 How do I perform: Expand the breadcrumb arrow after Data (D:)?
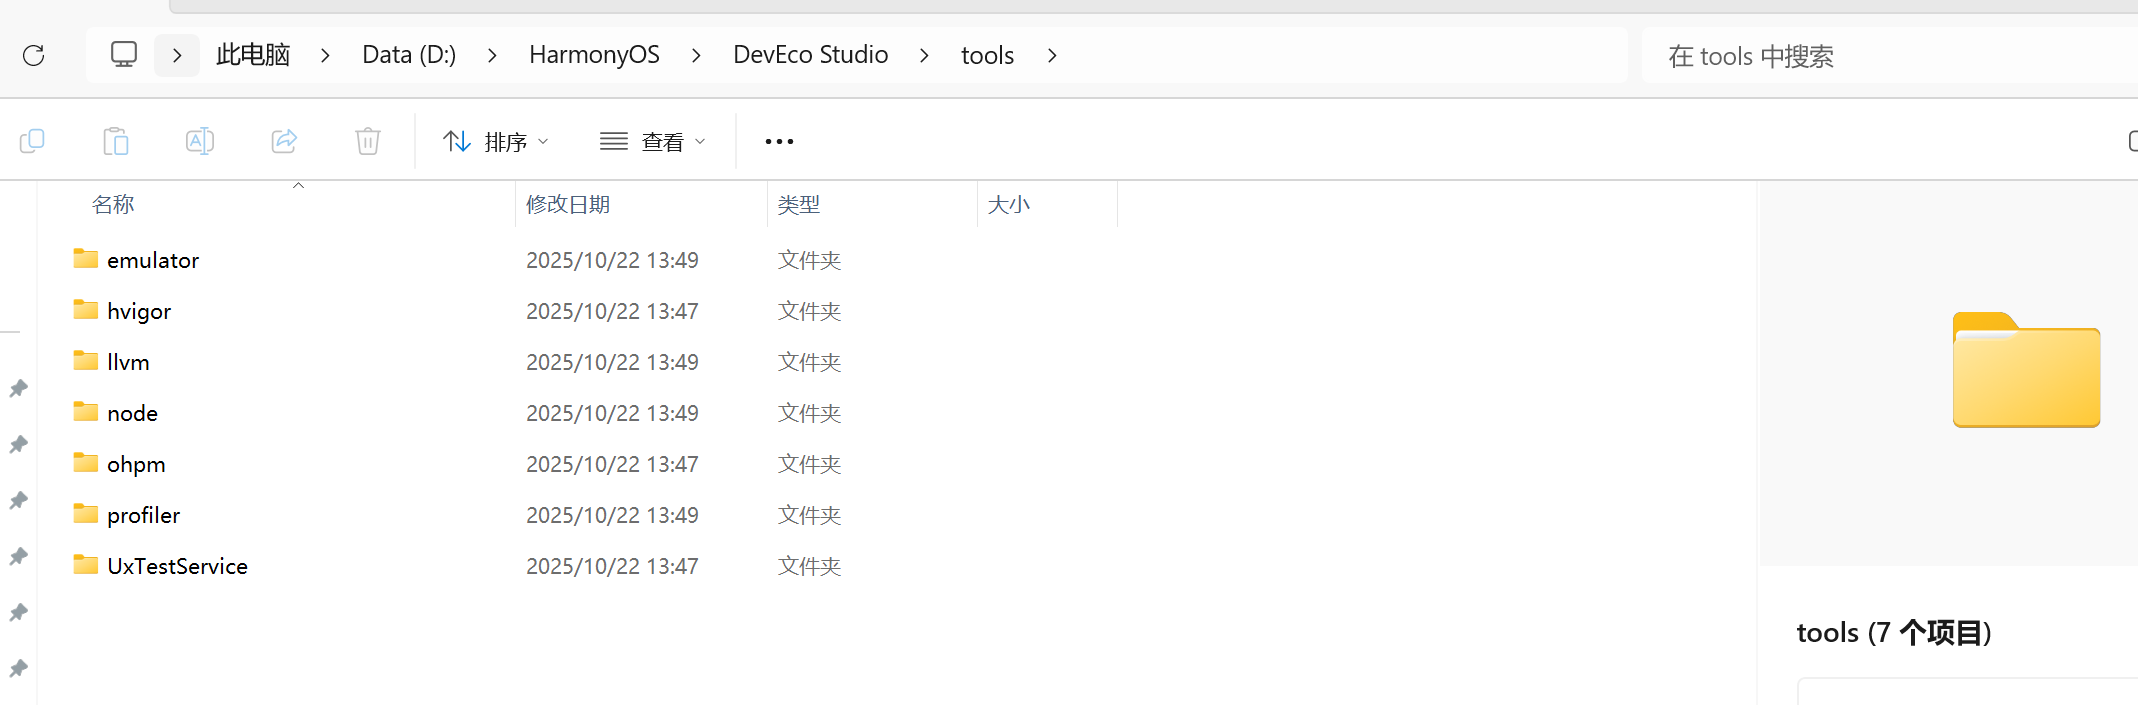491,55
